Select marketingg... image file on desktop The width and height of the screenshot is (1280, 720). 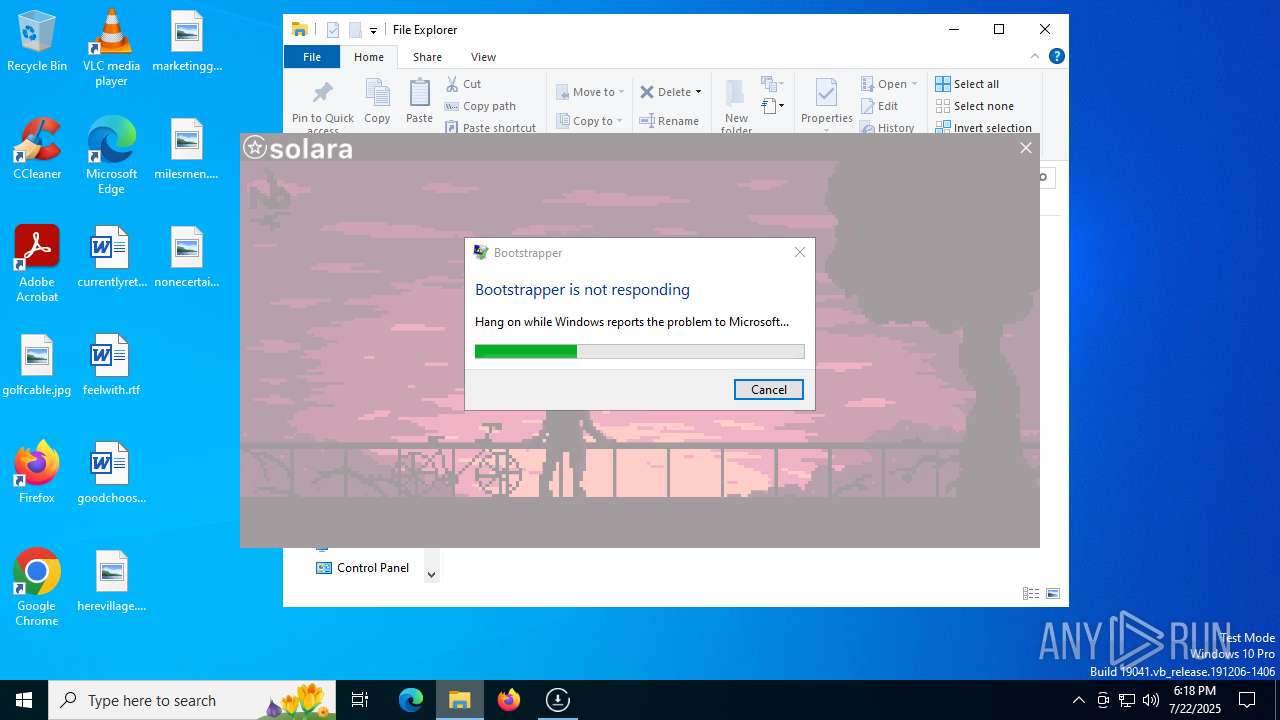tap(187, 41)
